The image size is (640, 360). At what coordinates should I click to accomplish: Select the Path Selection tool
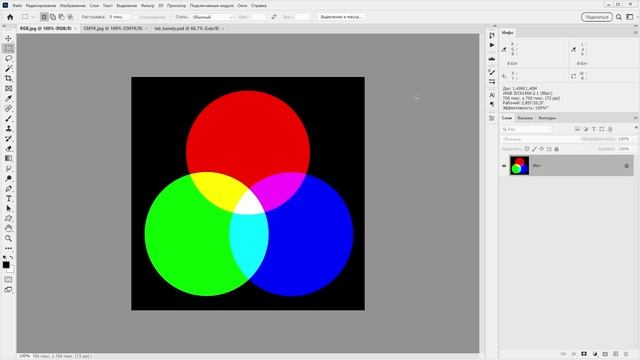coord(8,208)
